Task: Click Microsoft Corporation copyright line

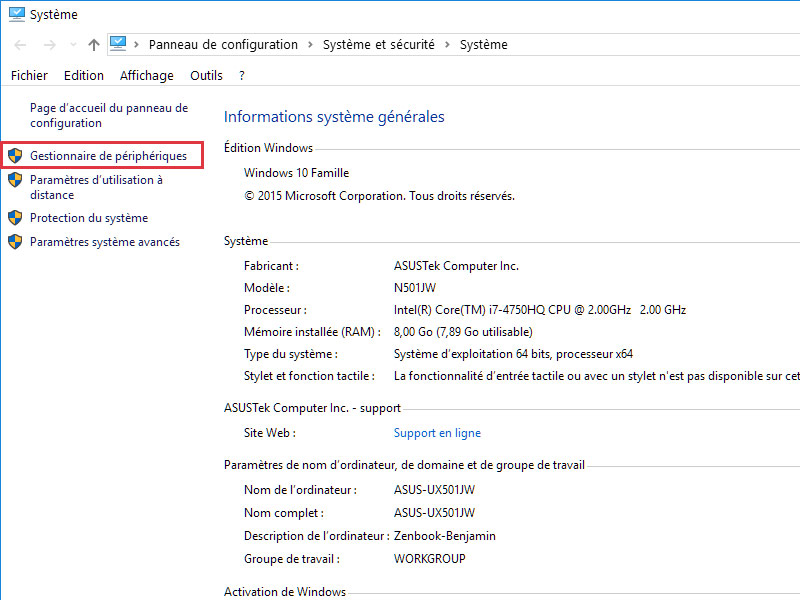Action: [x=379, y=196]
